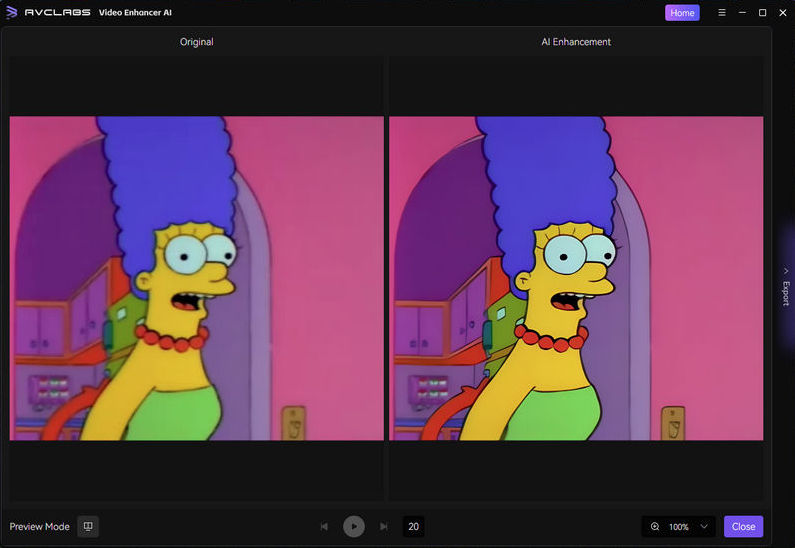Click the Preview Mode label text
795x548 pixels.
(x=39, y=526)
